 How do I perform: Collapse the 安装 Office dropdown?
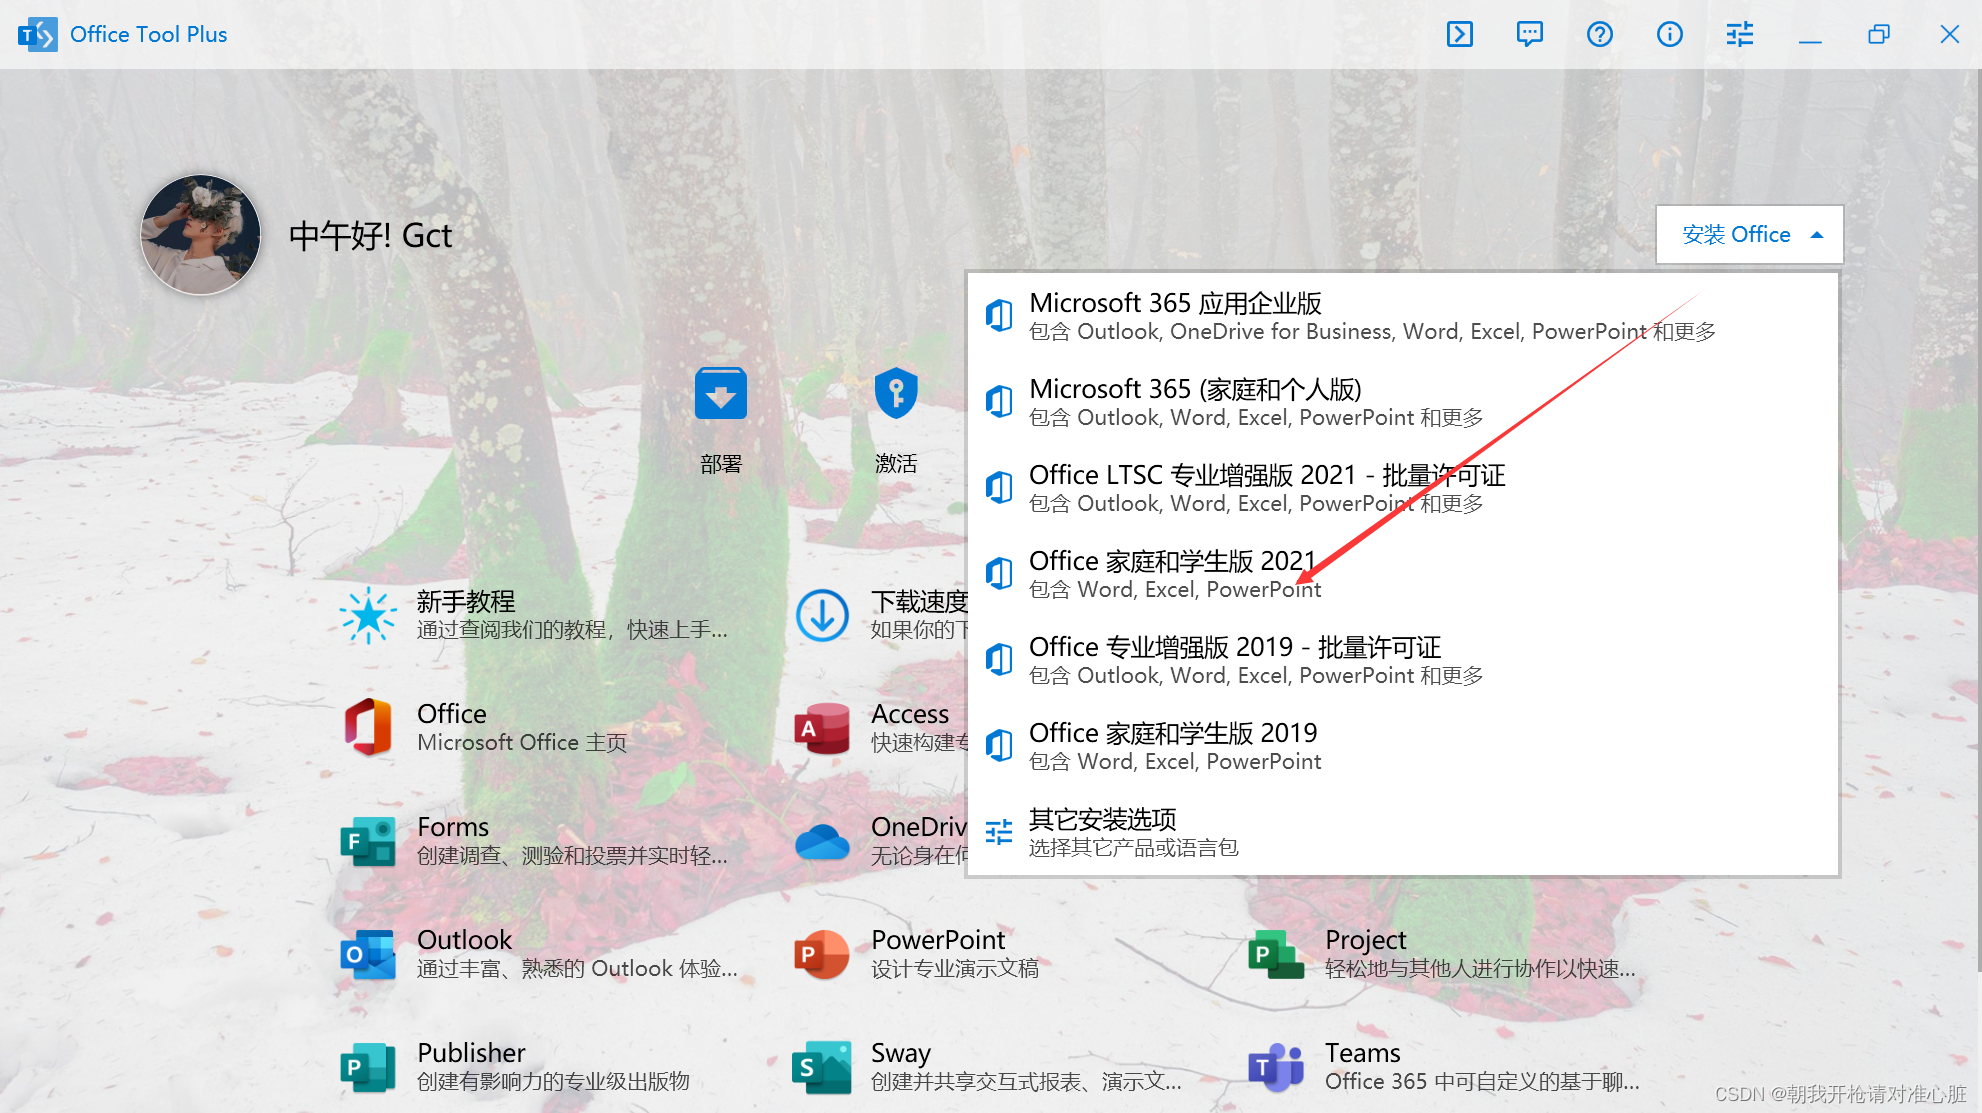point(1749,235)
